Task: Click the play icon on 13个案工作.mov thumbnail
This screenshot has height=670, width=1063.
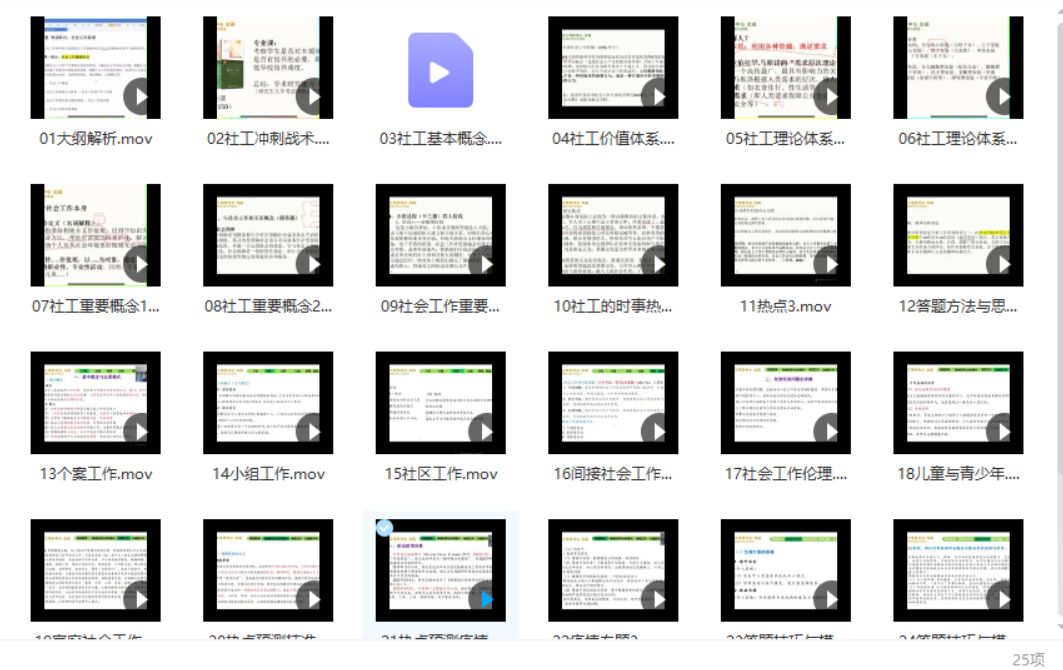Action: [x=138, y=431]
